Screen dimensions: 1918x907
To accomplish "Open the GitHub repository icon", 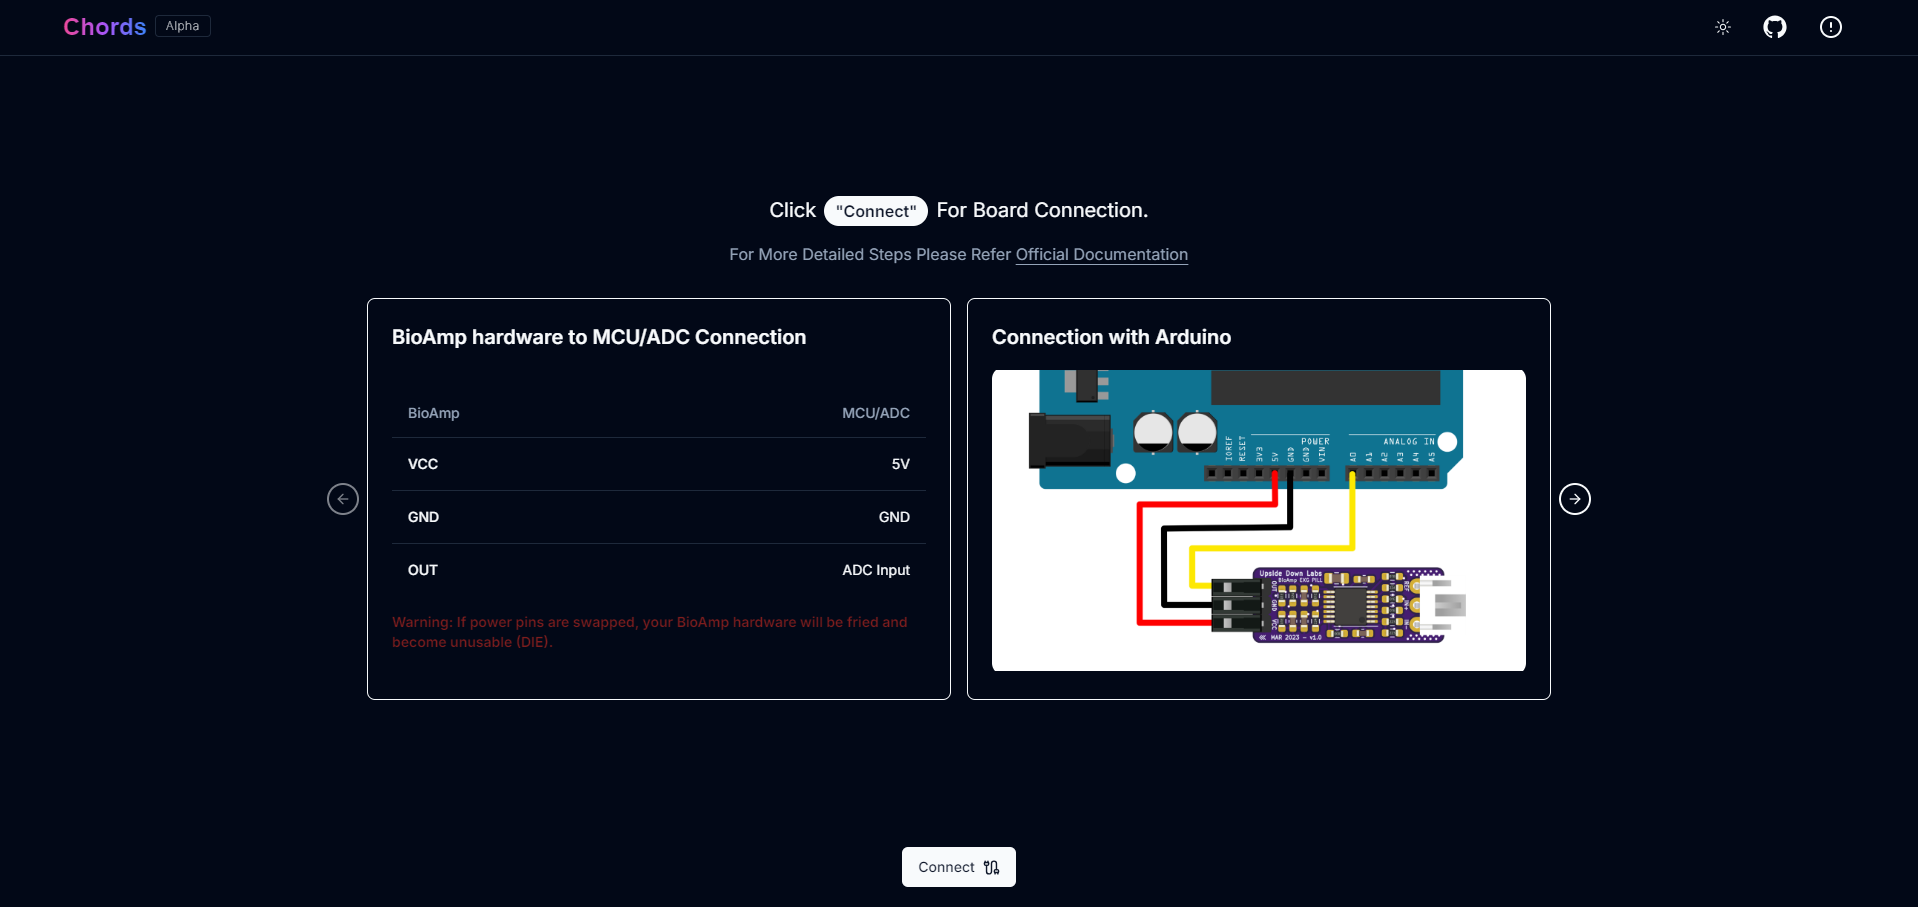I will [1774, 27].
